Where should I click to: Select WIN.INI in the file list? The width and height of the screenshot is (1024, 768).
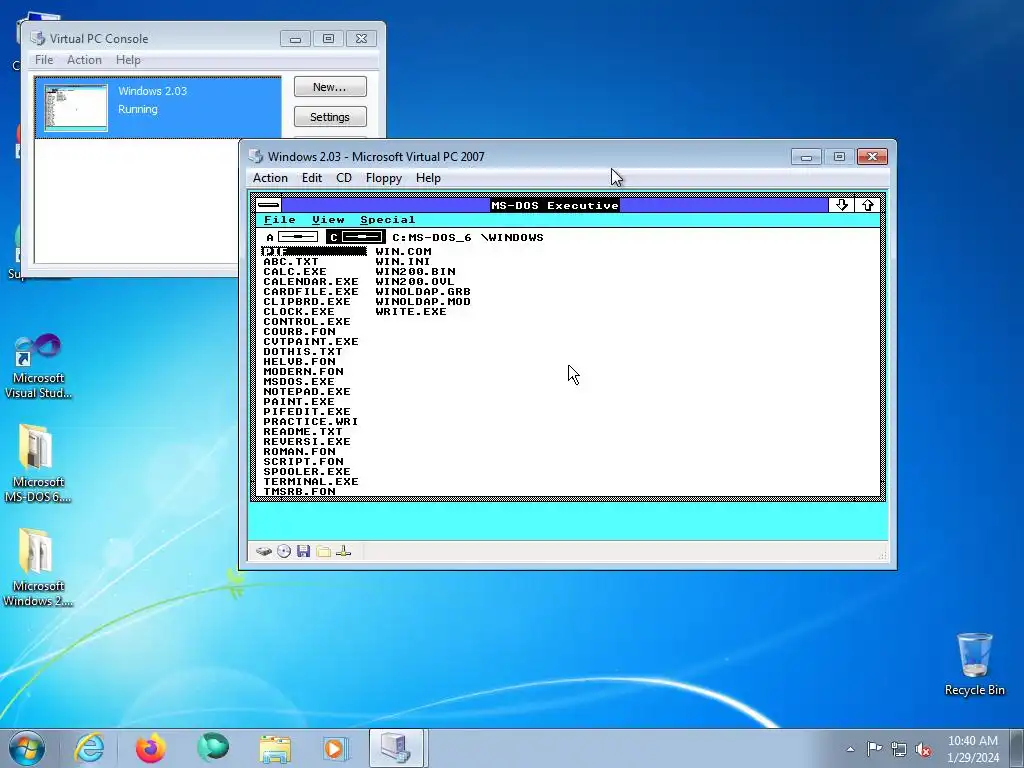(403, 261)
